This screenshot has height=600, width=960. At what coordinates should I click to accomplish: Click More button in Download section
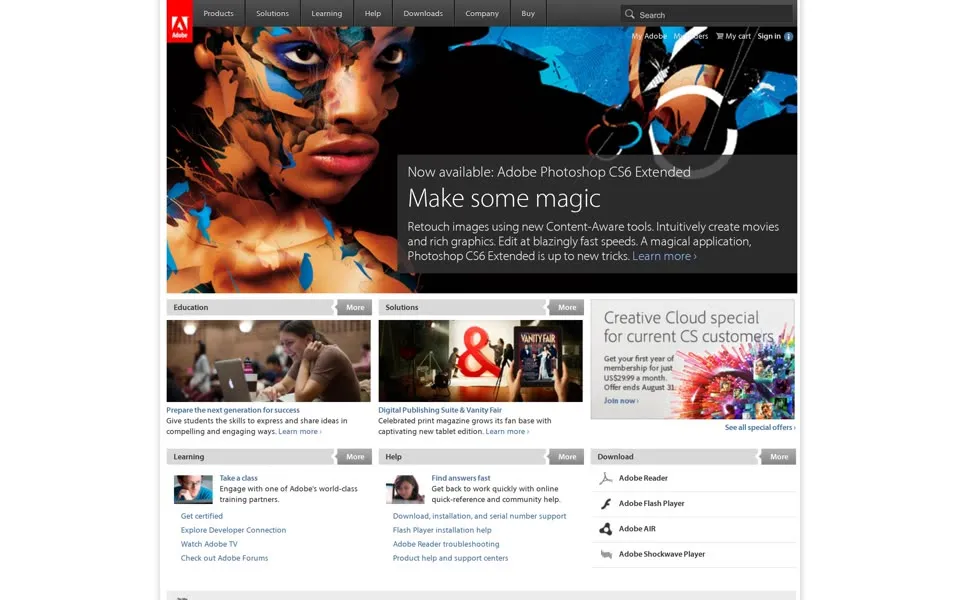pos(779,457)
